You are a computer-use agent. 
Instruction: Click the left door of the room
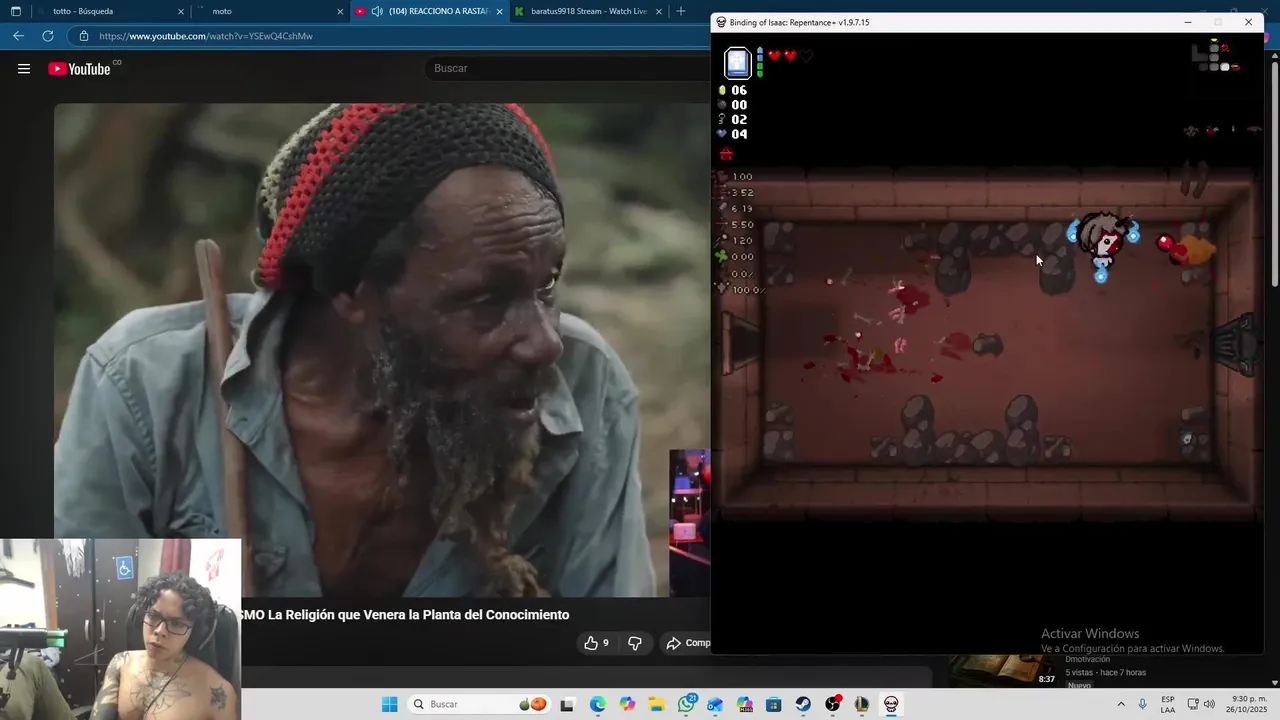click(x=741, y=342)
